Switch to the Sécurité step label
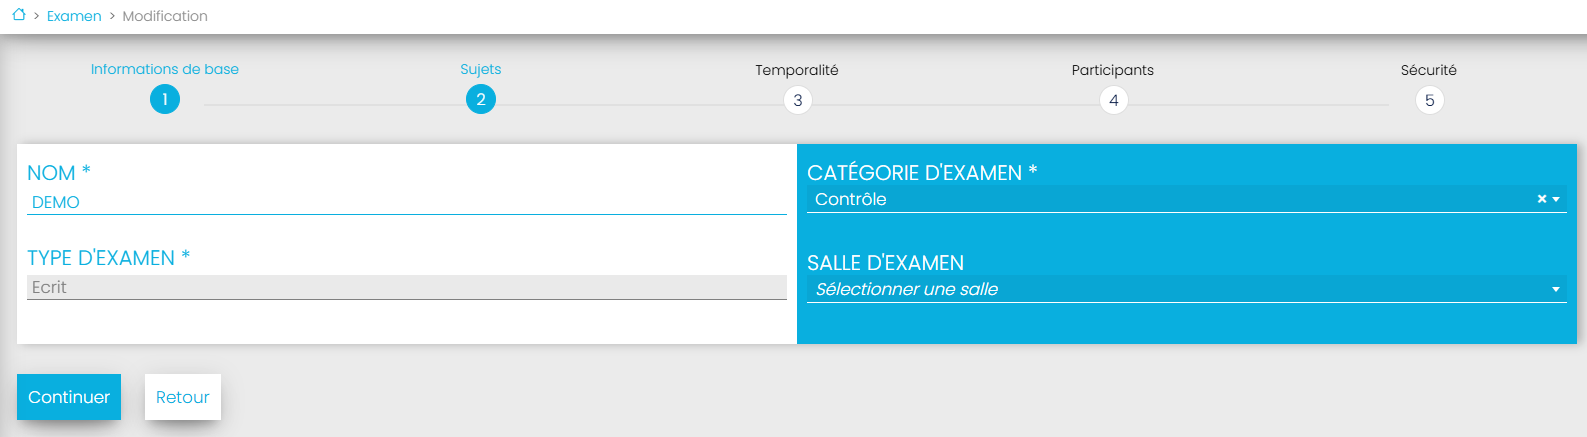The image size is (1587, 437). coord(1429,70)
